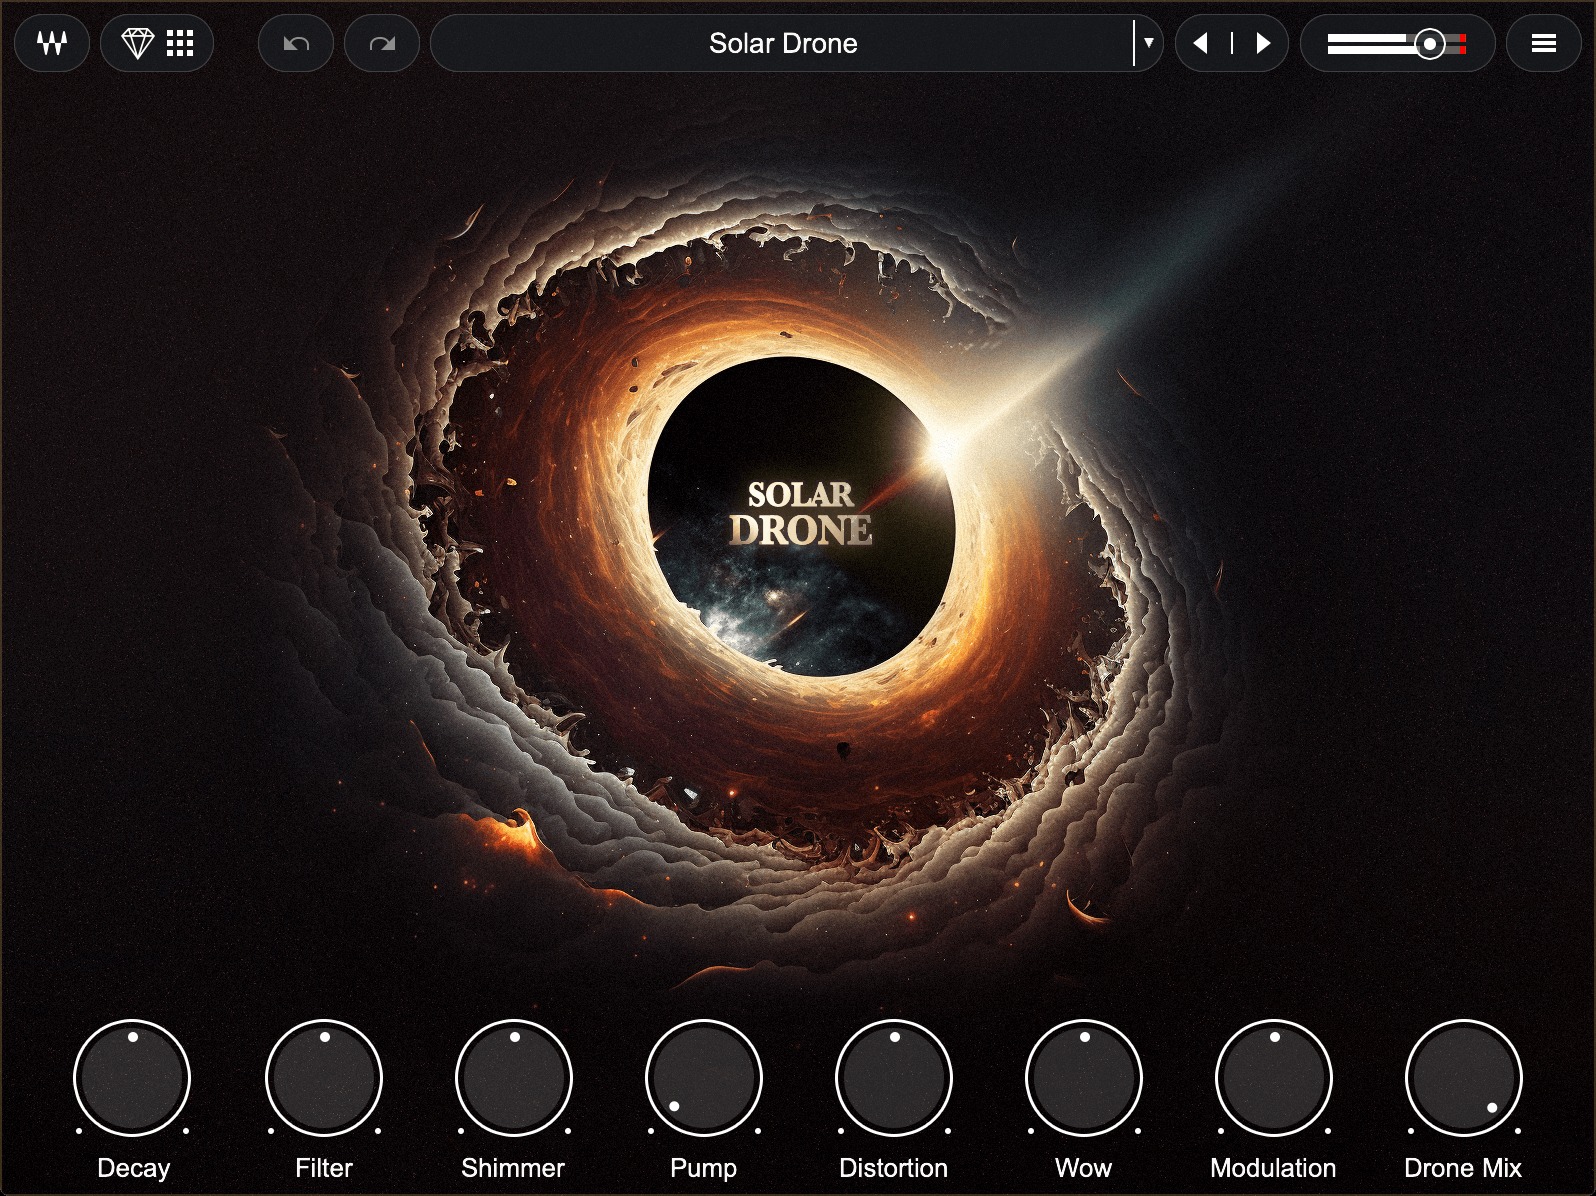Click the Distortion label

coord(893,1167)
